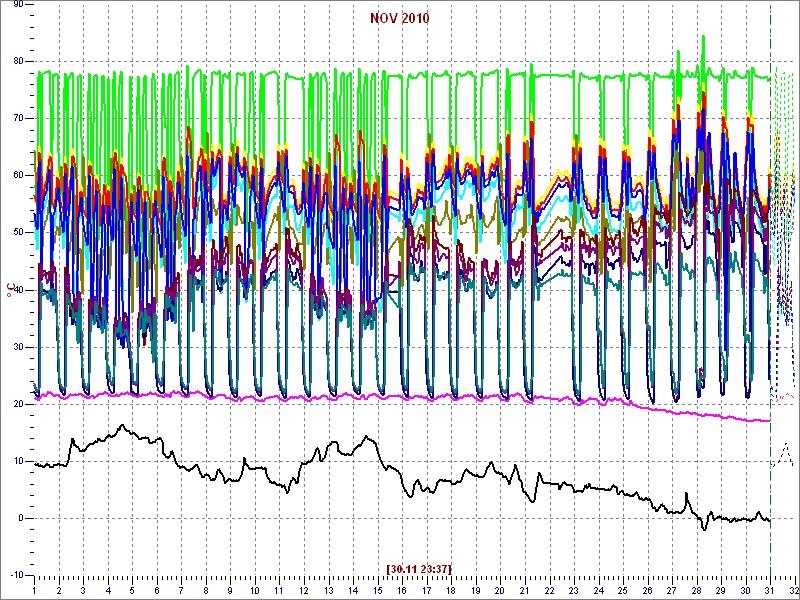Click y-axis value -10
The image size is (800, 600).
pyautogui.click(x=17, y=576)
